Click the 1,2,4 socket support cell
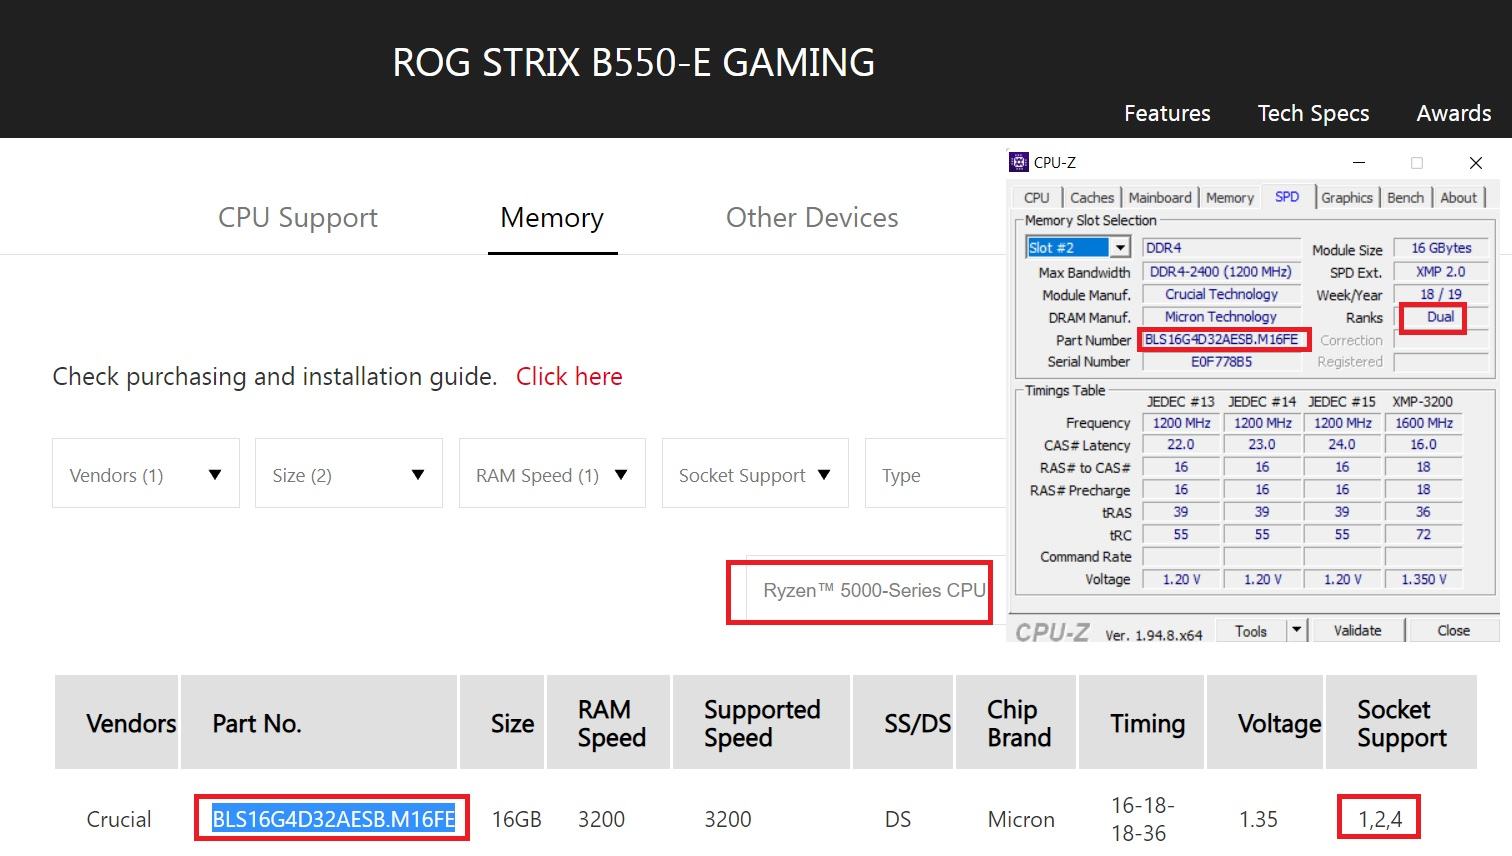This screenshot has height=856, width=1512. click(1380, 819)
